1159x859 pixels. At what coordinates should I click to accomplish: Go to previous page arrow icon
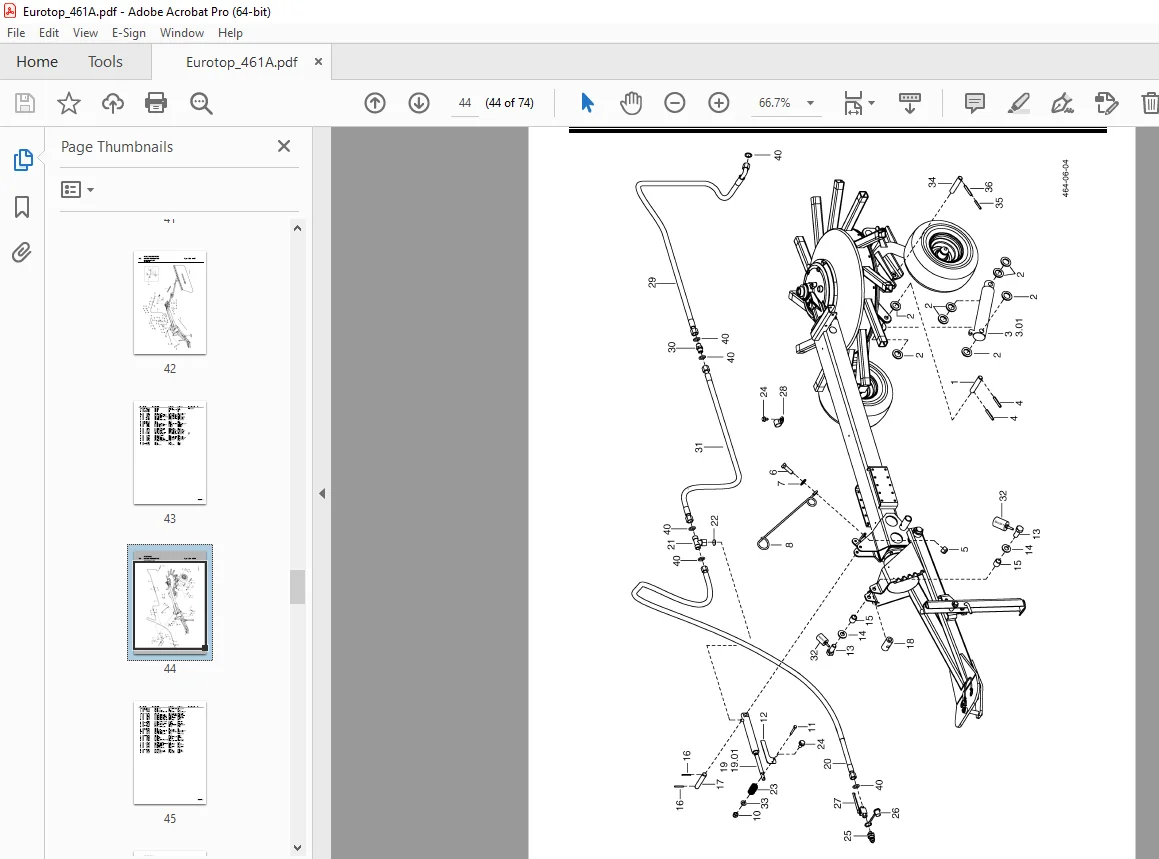[x=375, y=103]
